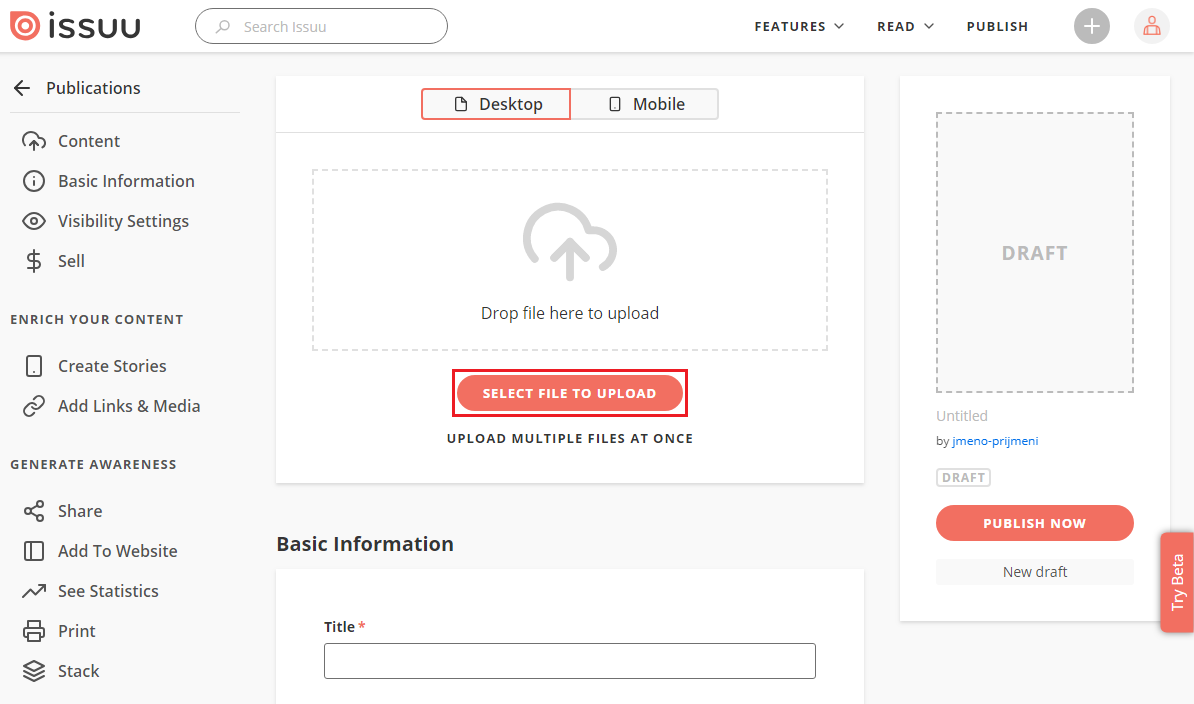This screenshot has width=1194, height=704.
Task: Click the See Statistics trend icon
Action: (x=34, y=591)
